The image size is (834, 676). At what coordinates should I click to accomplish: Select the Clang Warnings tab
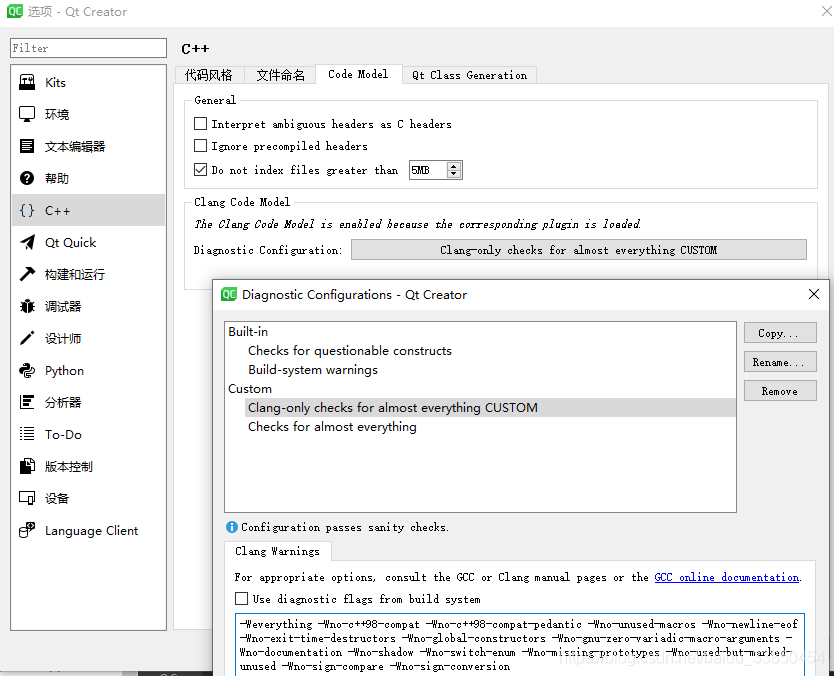(278, 551)
